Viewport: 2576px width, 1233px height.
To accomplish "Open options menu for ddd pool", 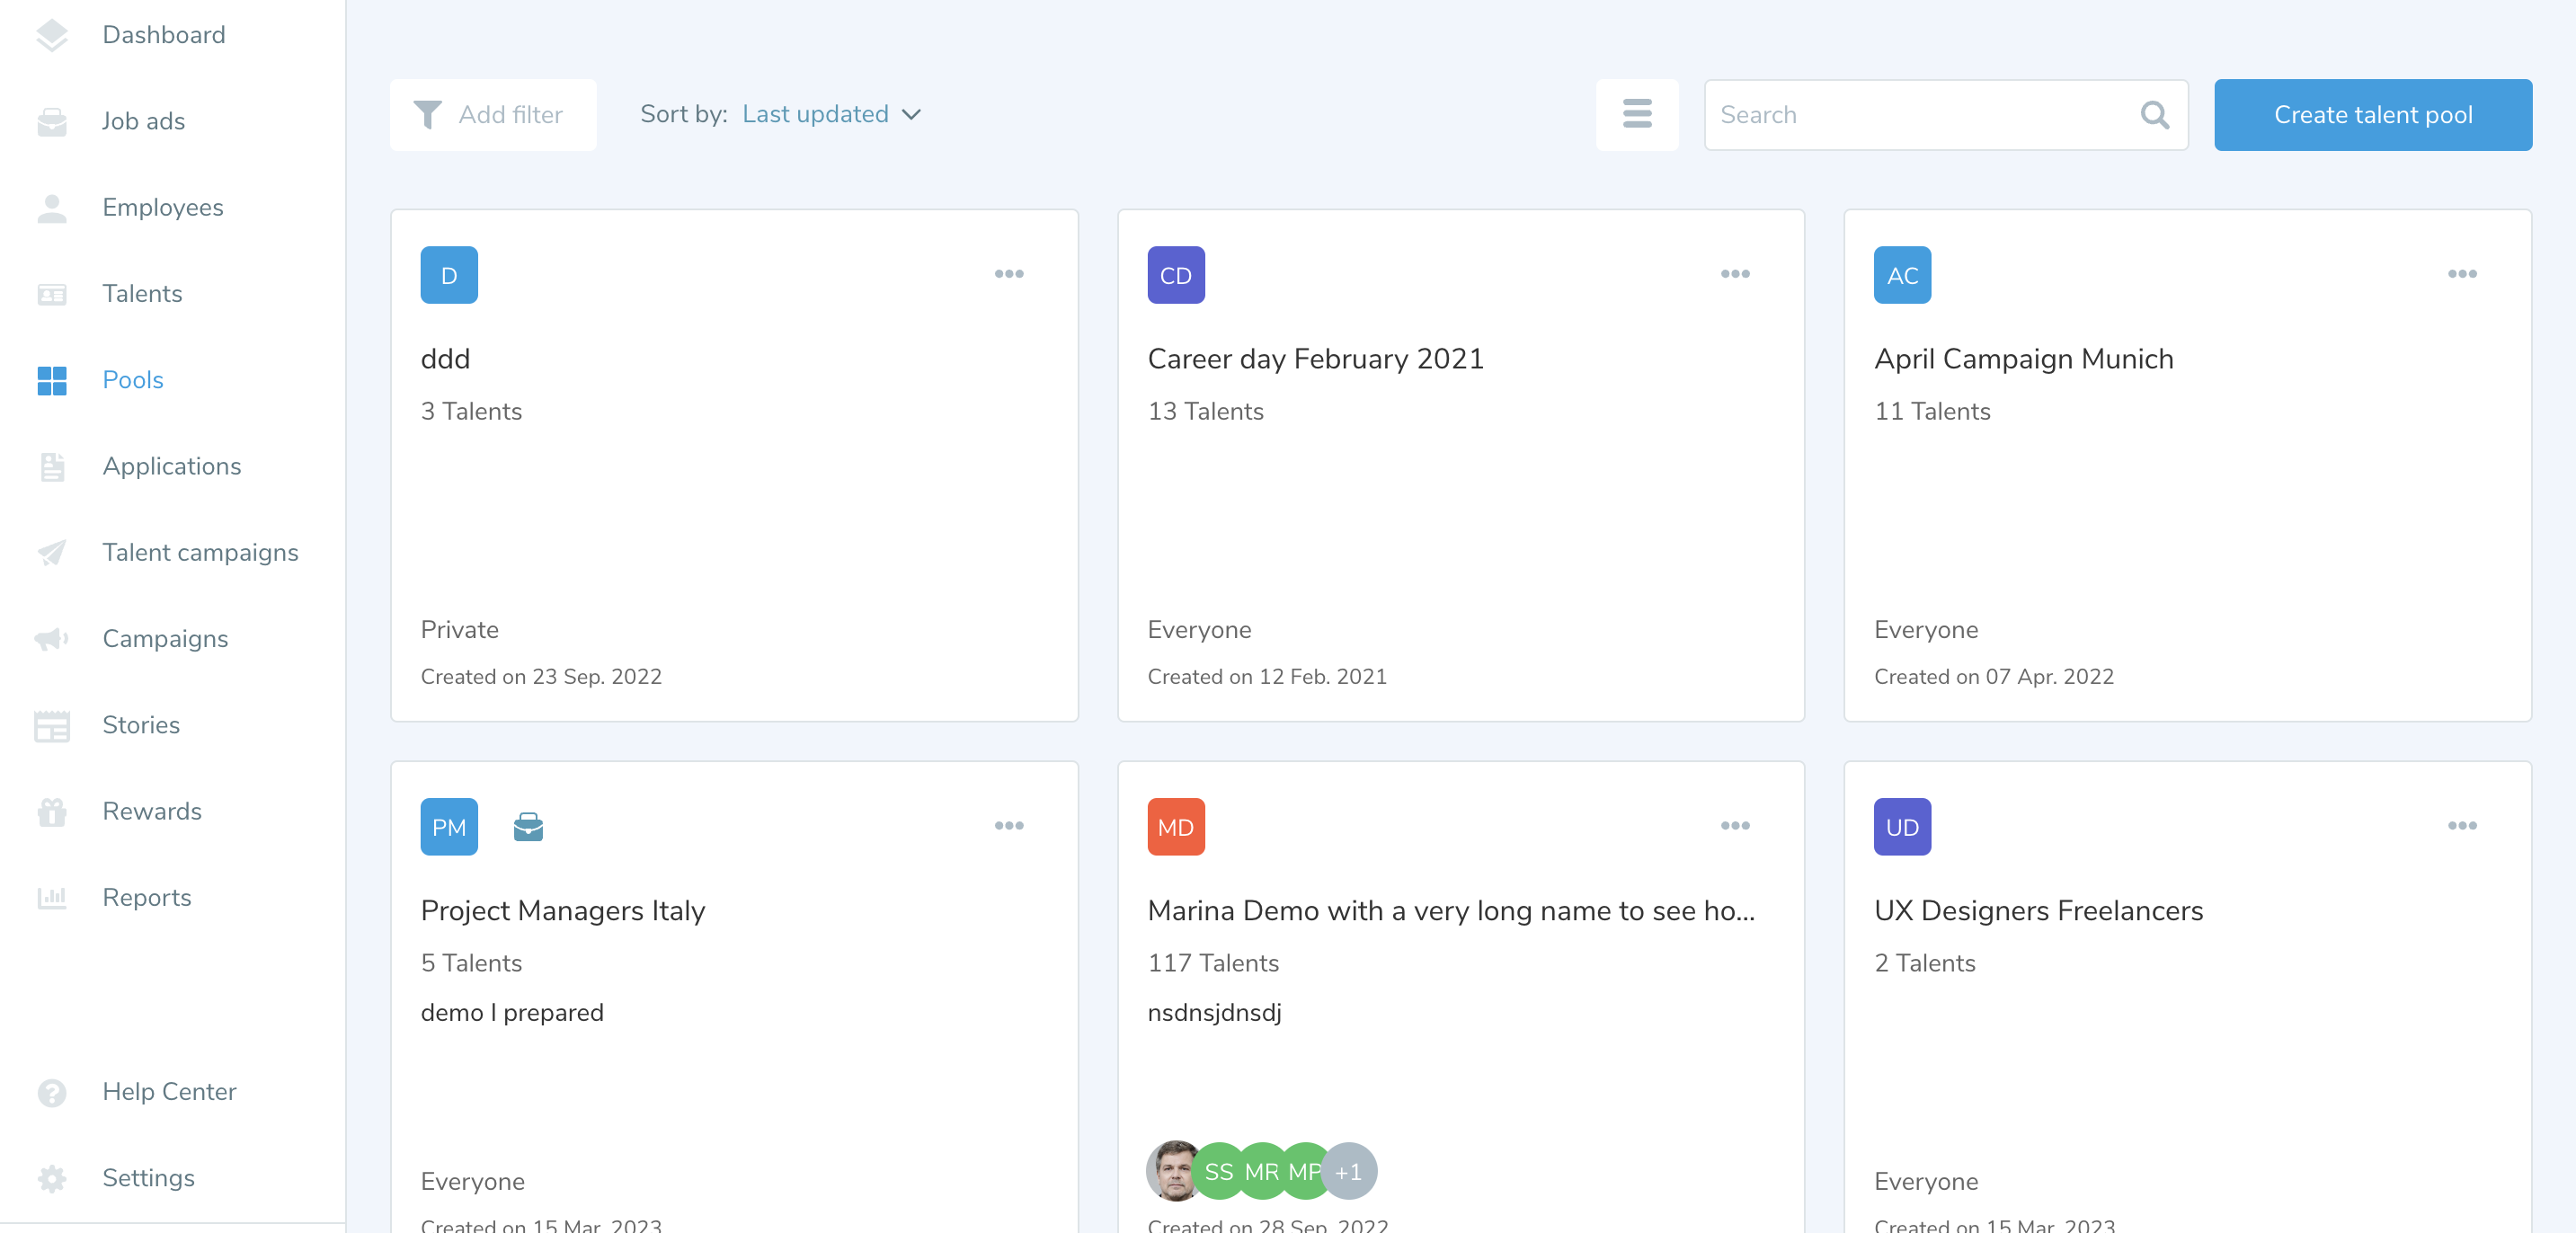I will (x=1008, y=274).
